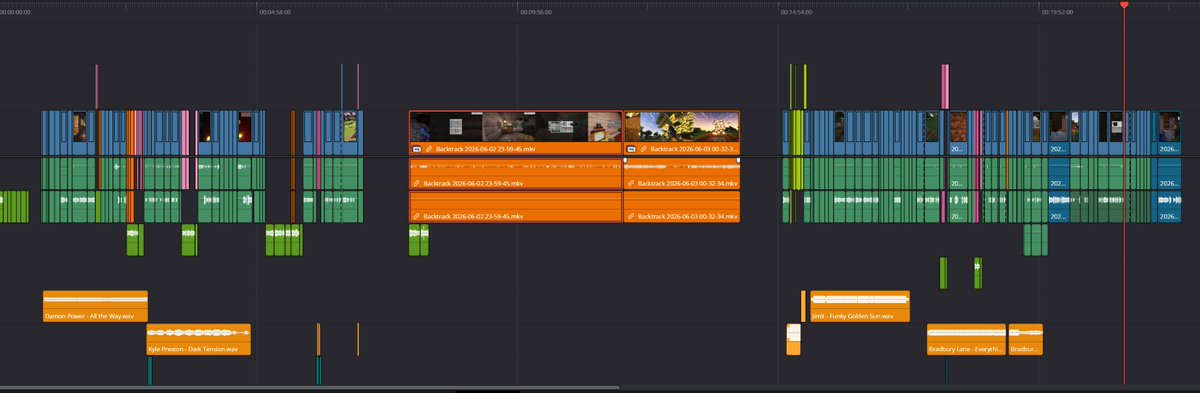Click the fade-out handle on the 00-32-34 audio clip
1200x393 pixels.
(x=737, y=160)
